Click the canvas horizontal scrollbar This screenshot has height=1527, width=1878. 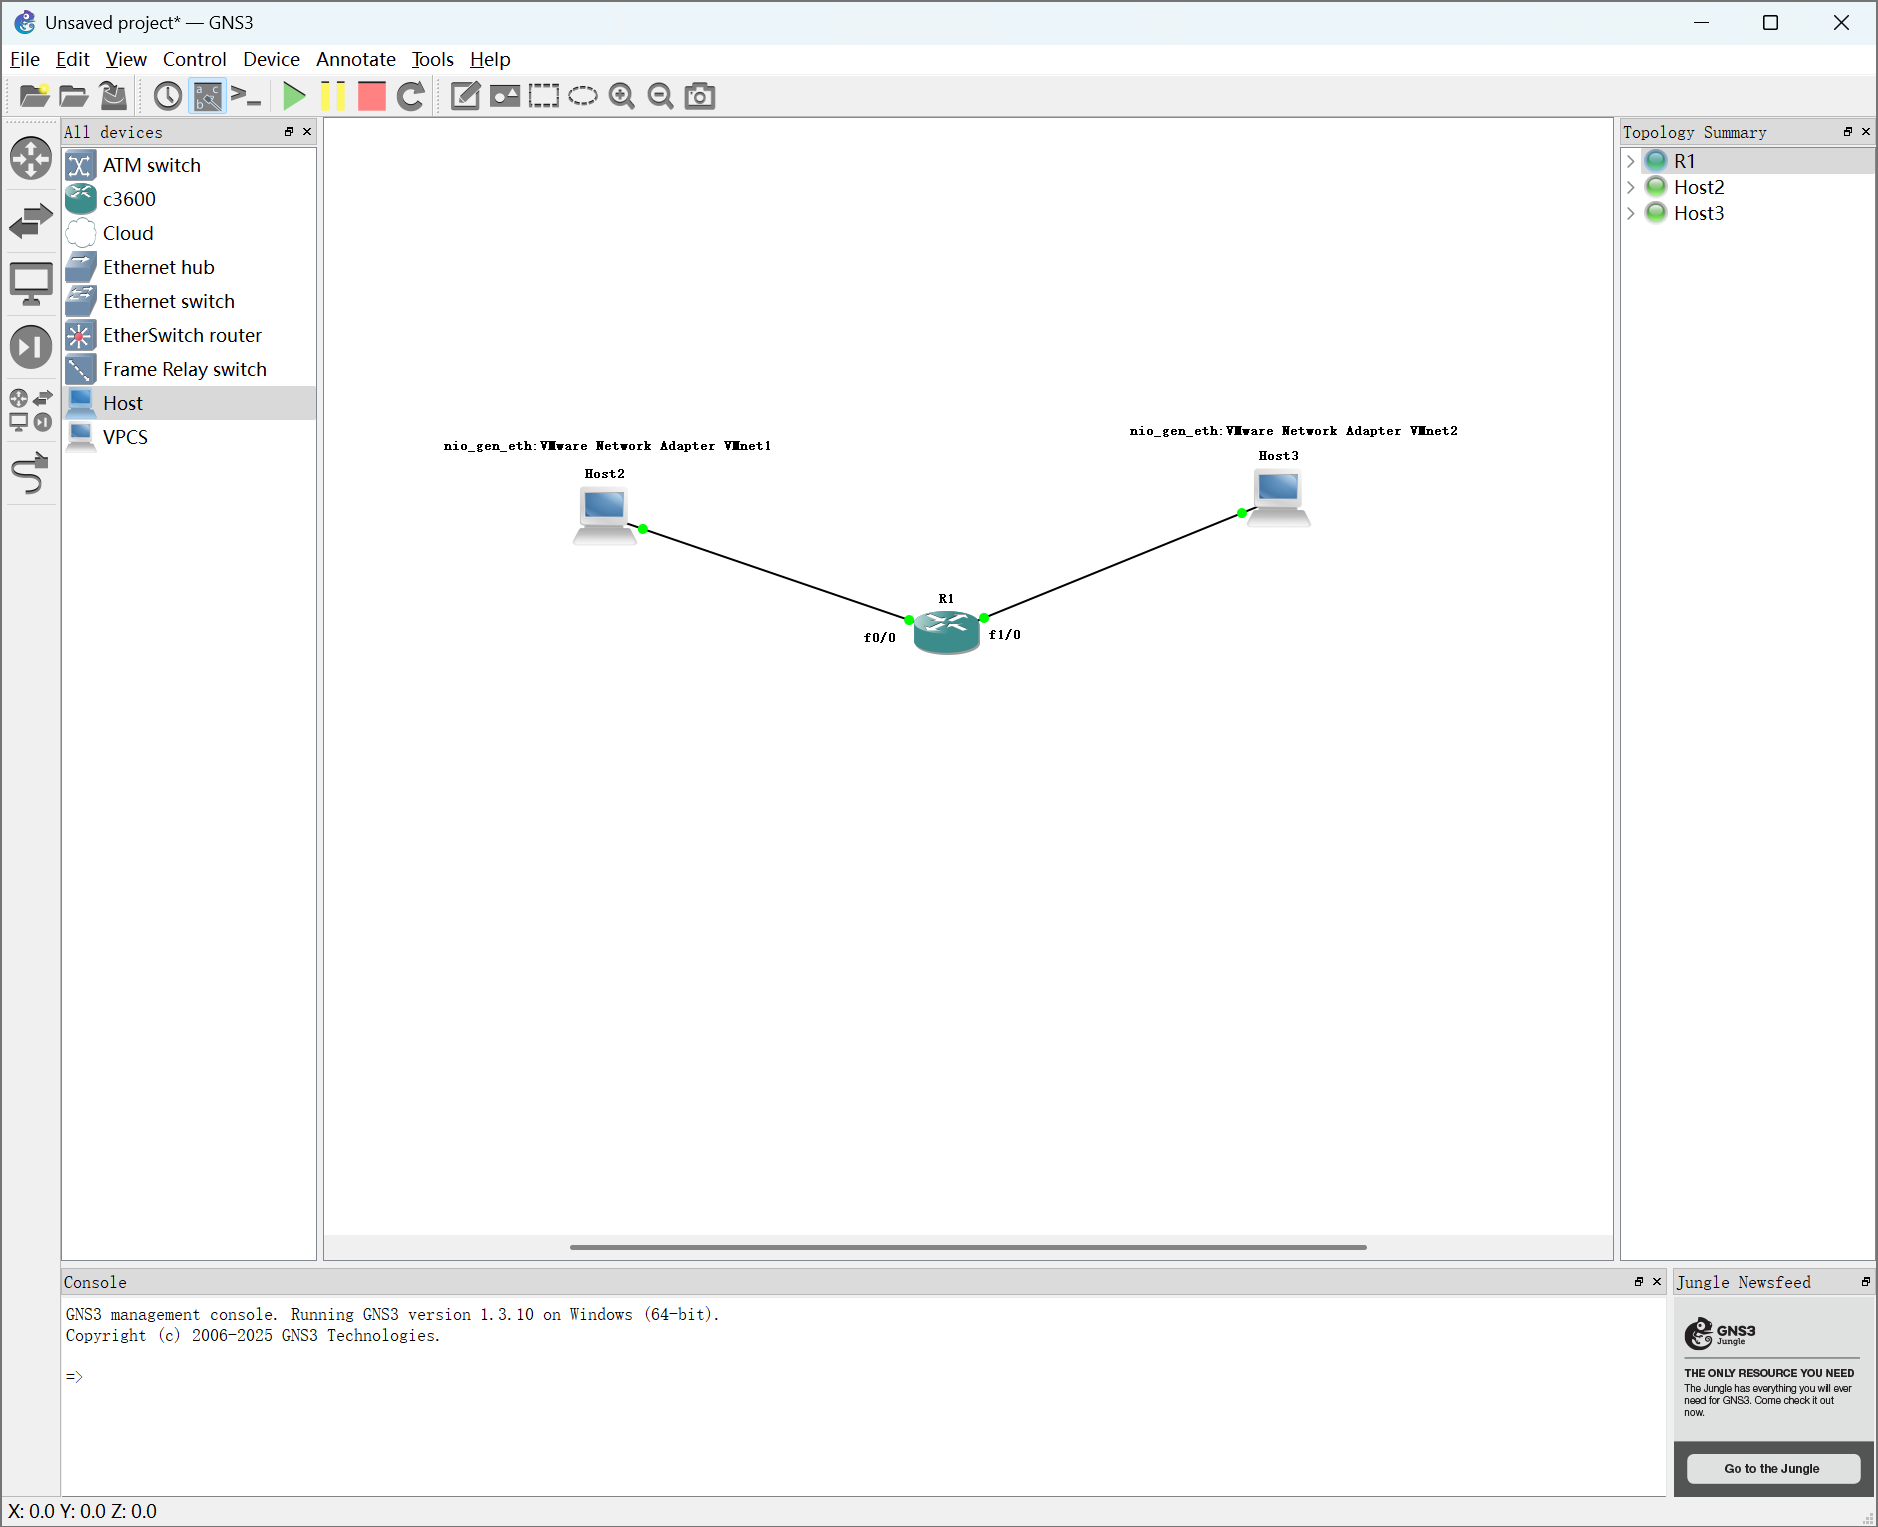pyautogui.click(x=968, y=1247)
